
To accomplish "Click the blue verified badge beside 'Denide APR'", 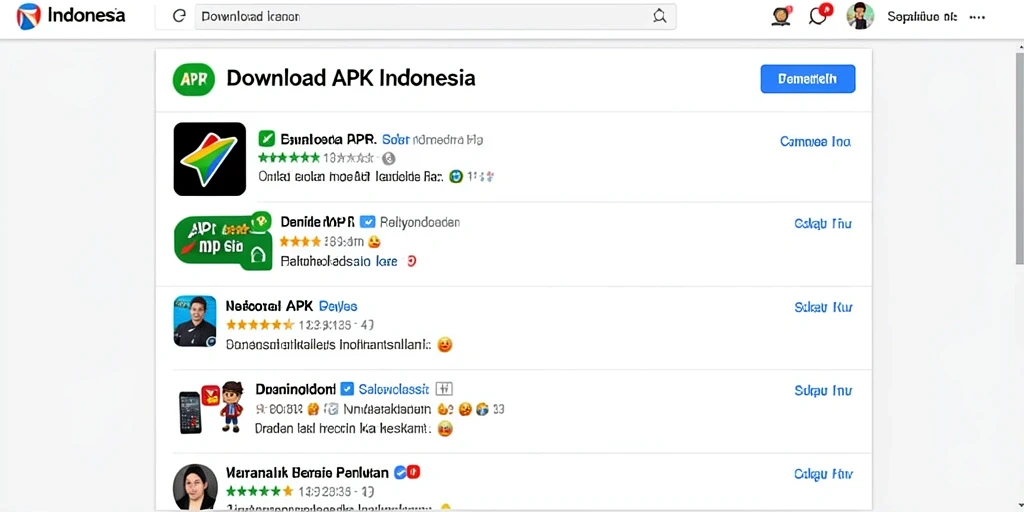I will pyautogui.click(x=368, y=222).
